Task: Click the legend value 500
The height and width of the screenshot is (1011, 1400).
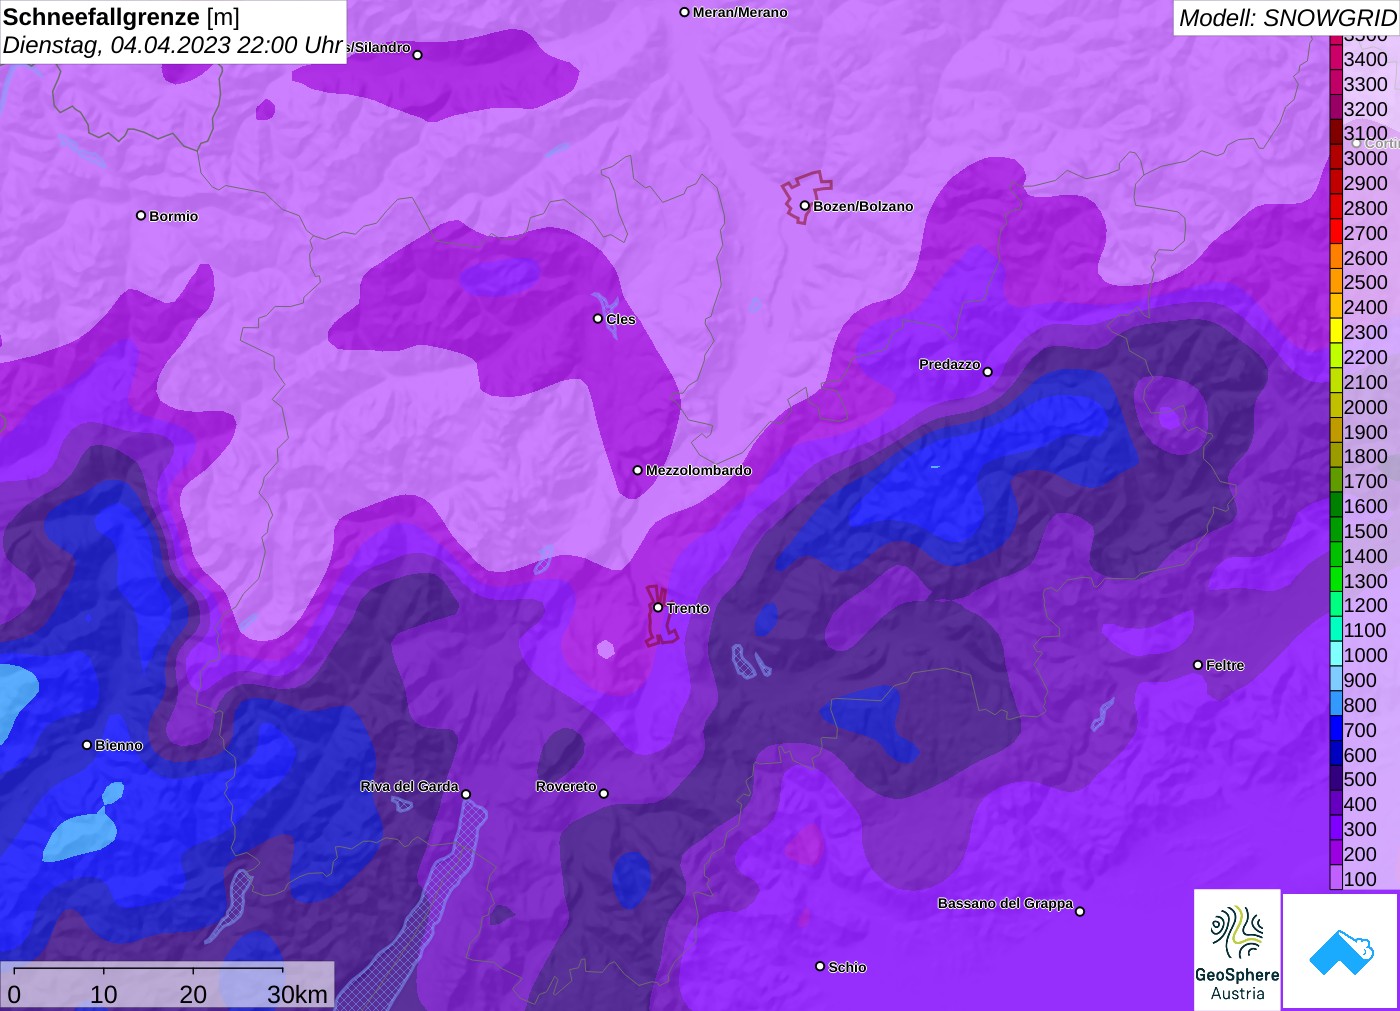Action: (x=1360, y=779)
